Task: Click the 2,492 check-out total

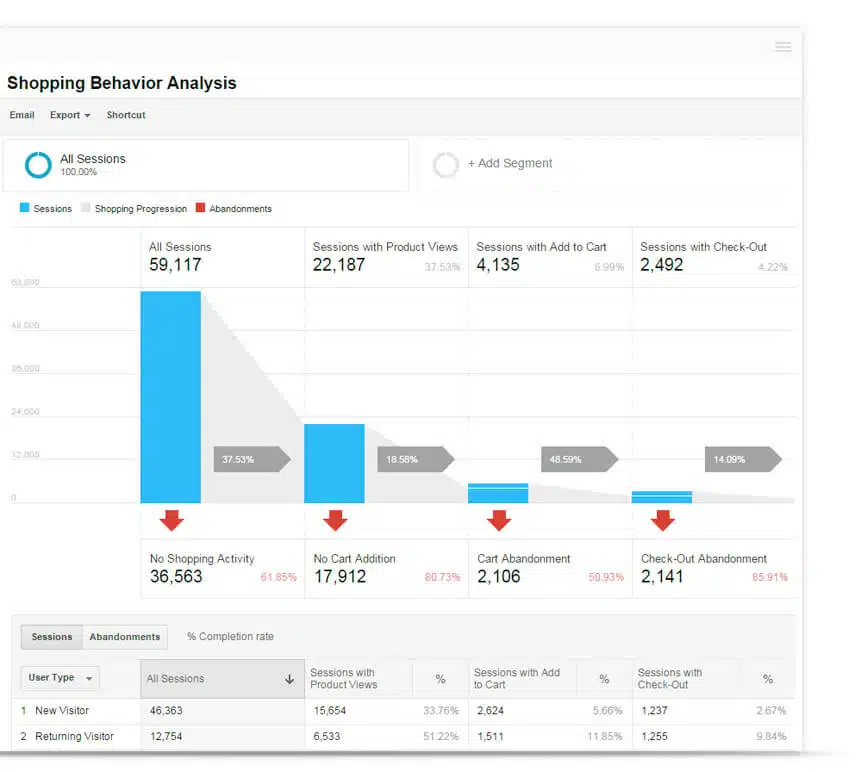Action: coord(662,265)
